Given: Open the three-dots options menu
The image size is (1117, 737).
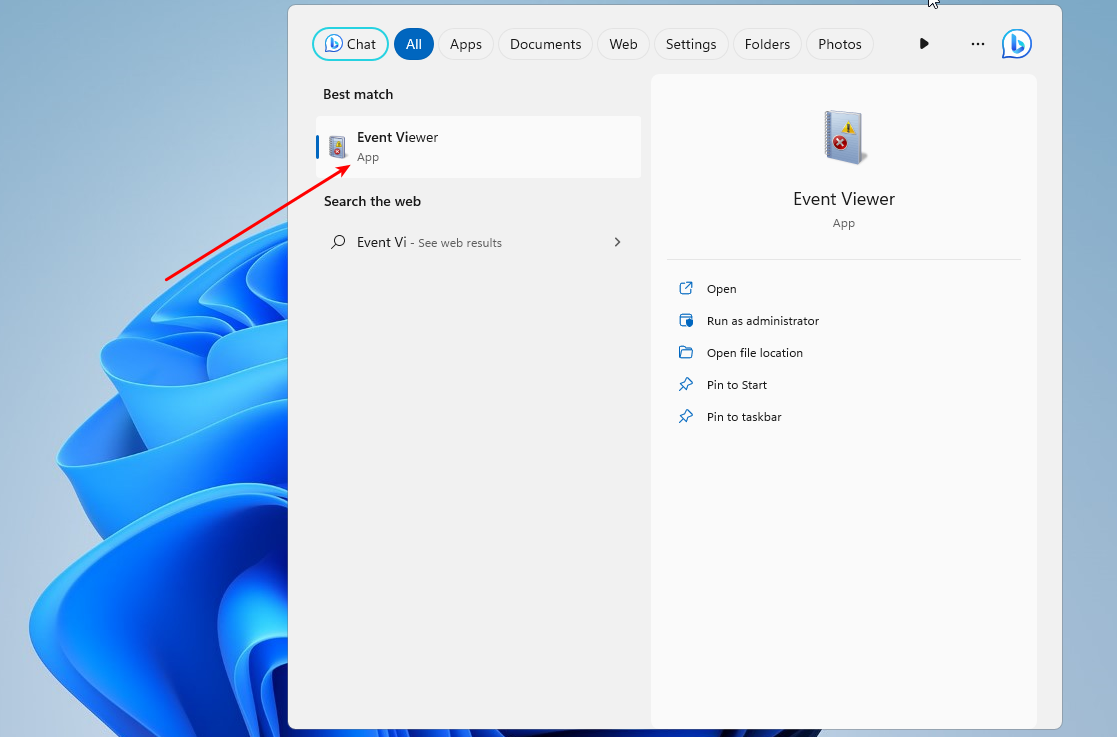Looking at the screenshot, I should point(978,44).
